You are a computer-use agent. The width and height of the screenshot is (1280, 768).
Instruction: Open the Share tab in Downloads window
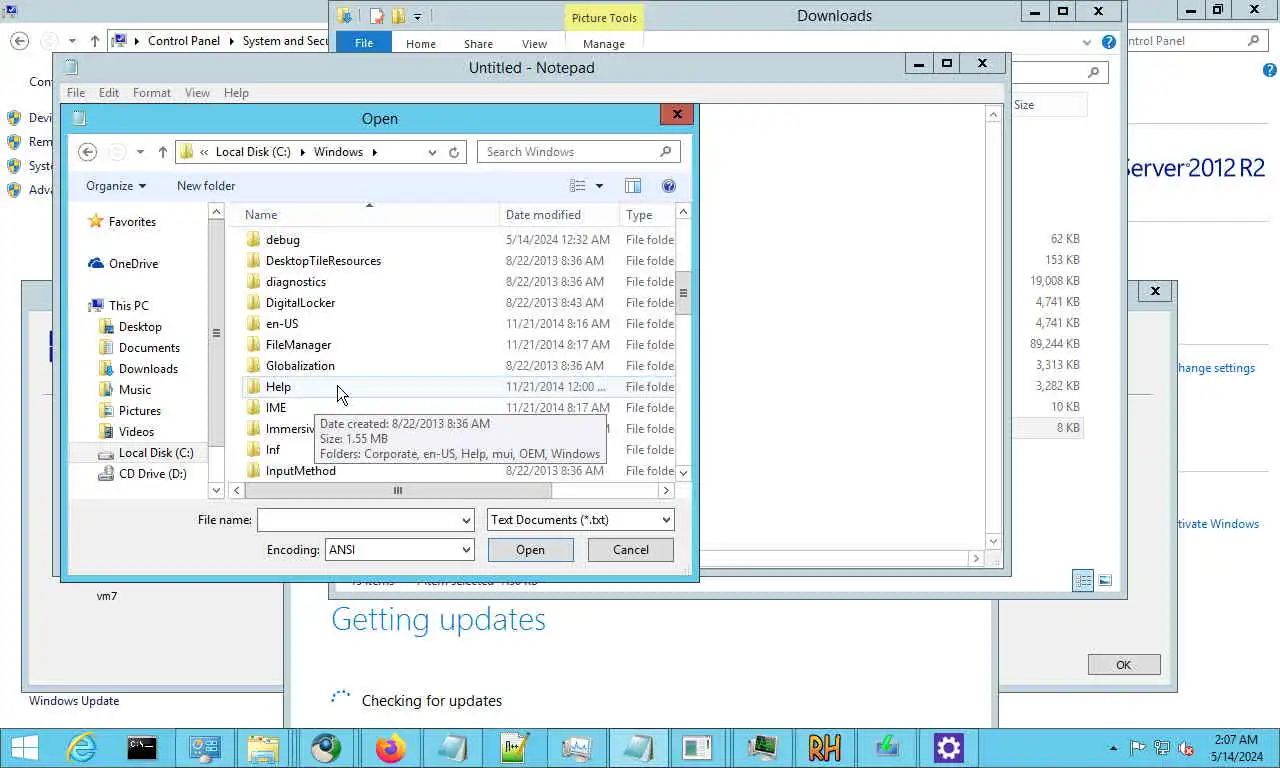478,44
